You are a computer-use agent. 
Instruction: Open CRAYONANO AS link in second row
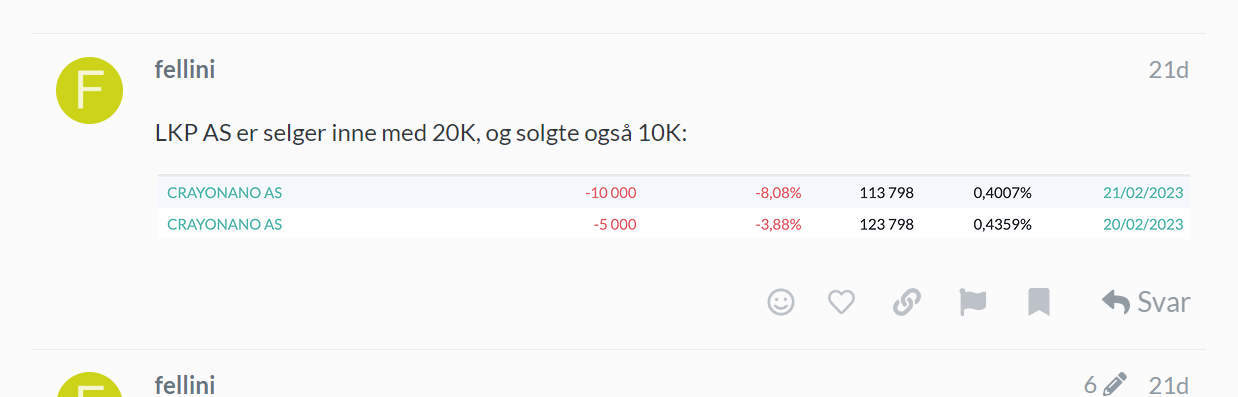[x=225, y=224]
